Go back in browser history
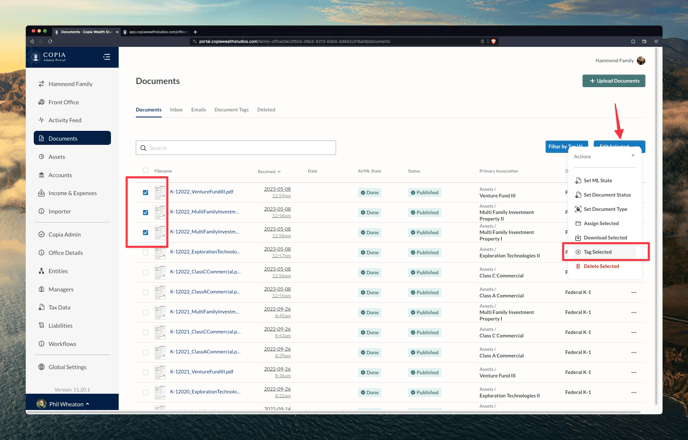 (32, 41)
